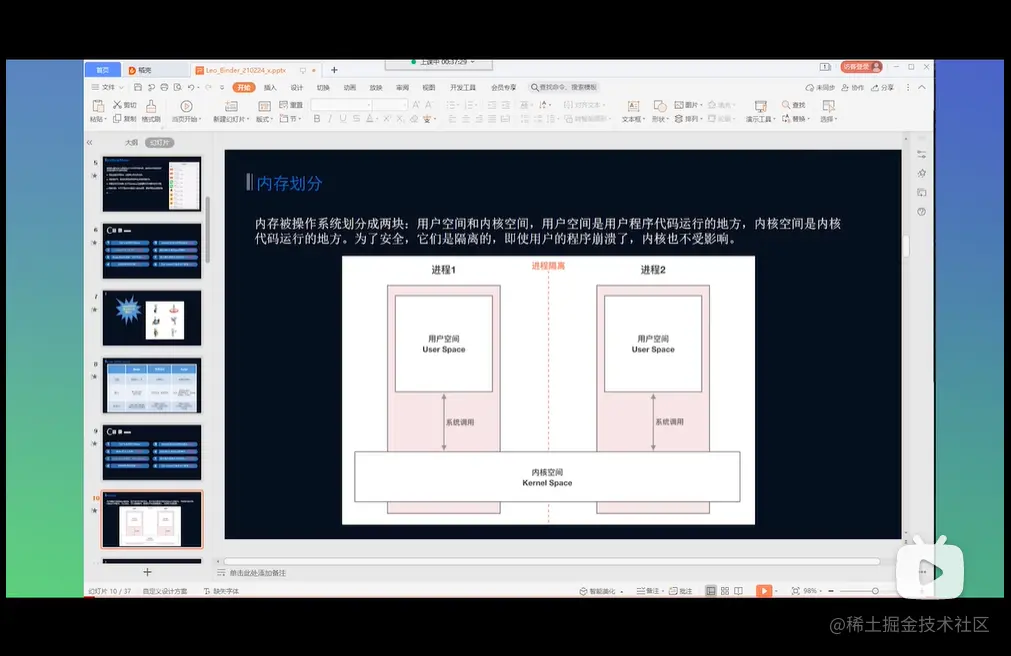Viewport: 1011px width, 656px height.
Task: Switch to the 插入 ribbon tab
Action: [268, 88]
